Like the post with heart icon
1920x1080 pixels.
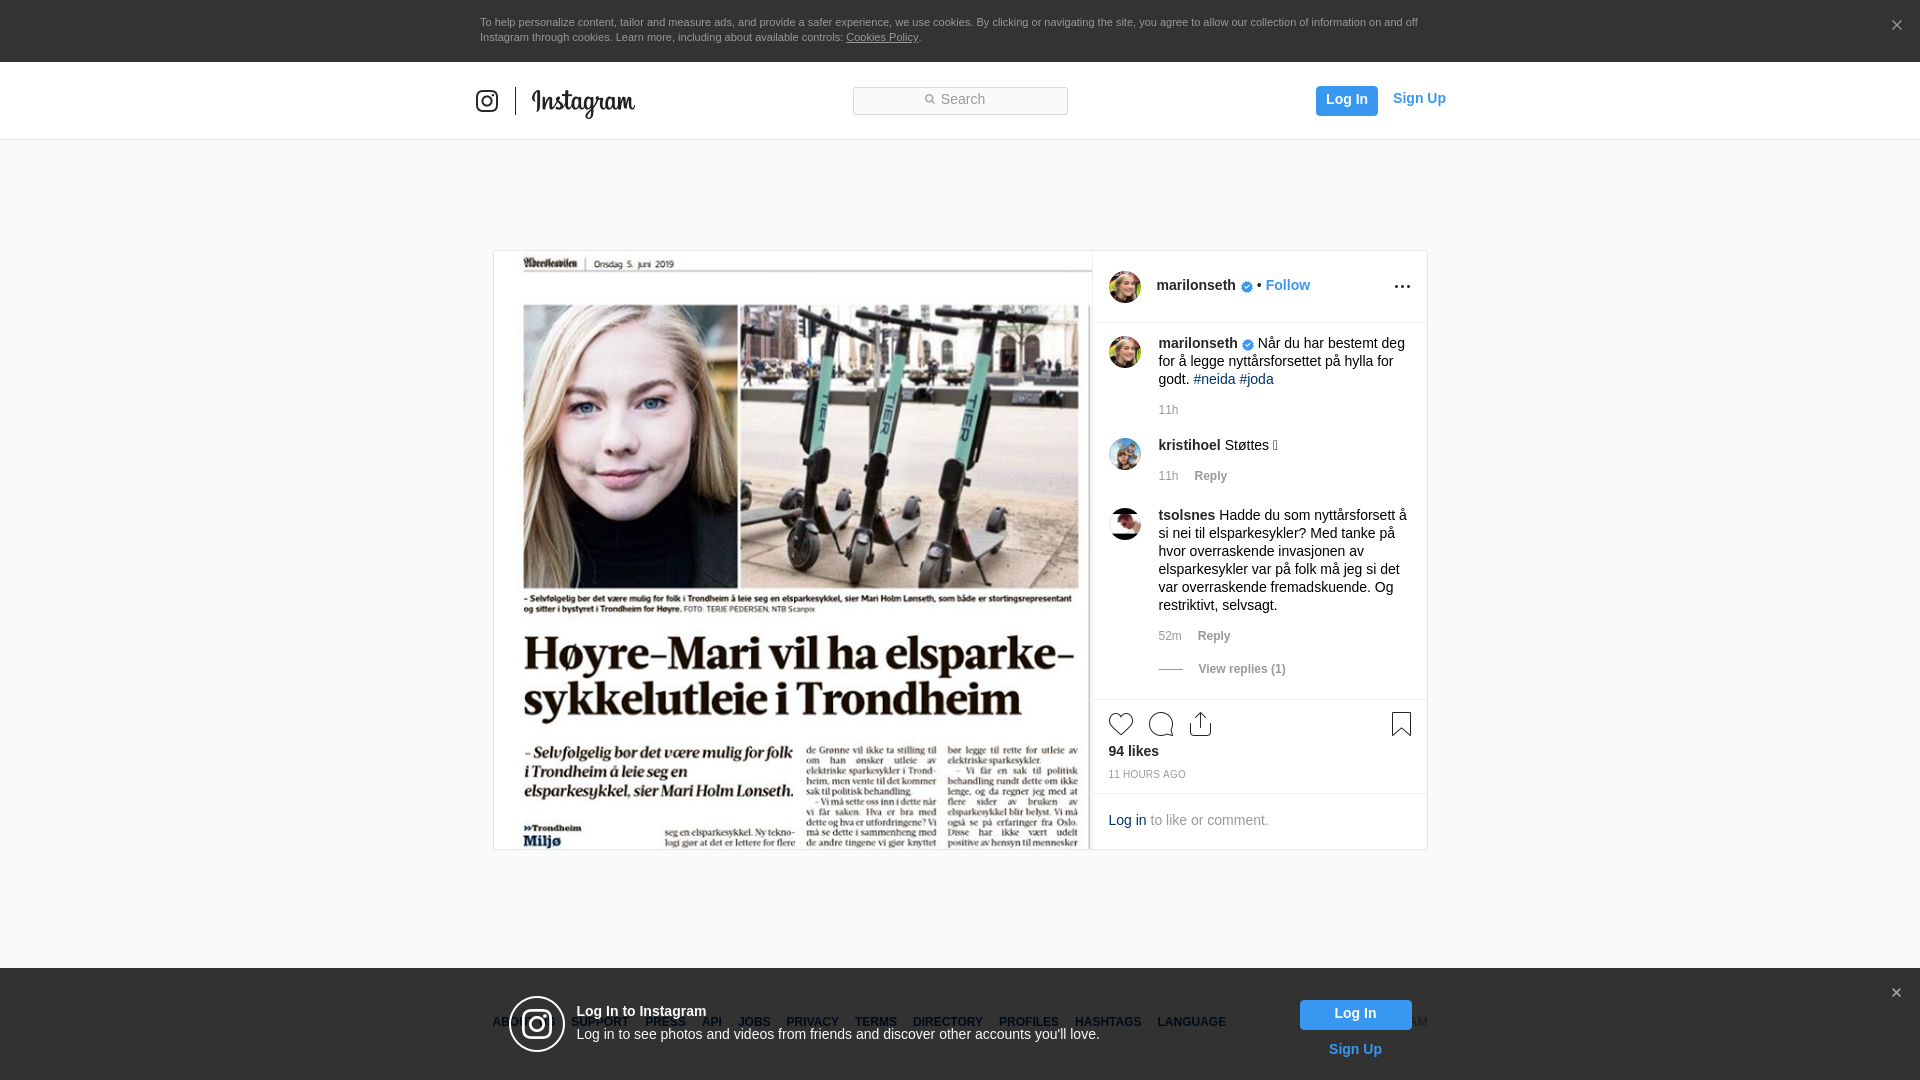point(1121,724)
